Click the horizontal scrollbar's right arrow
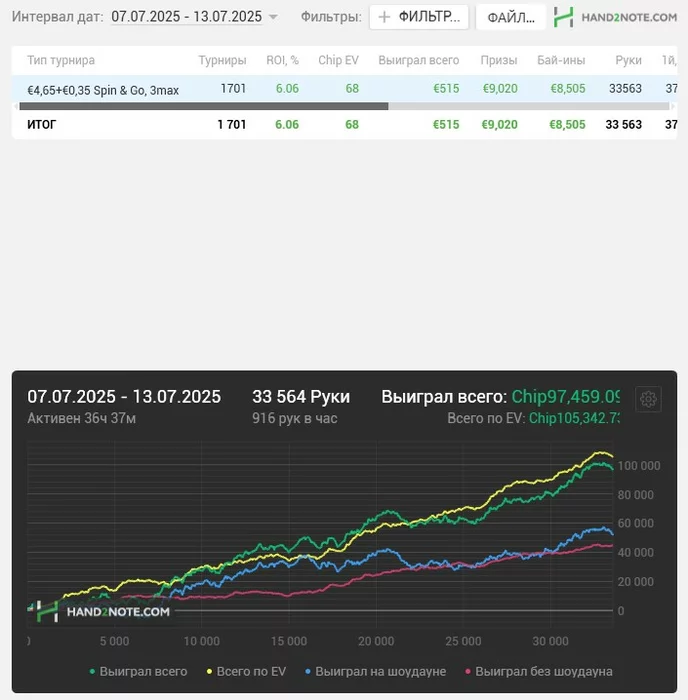Screen dimensions: 688x700 click(673, 106)
